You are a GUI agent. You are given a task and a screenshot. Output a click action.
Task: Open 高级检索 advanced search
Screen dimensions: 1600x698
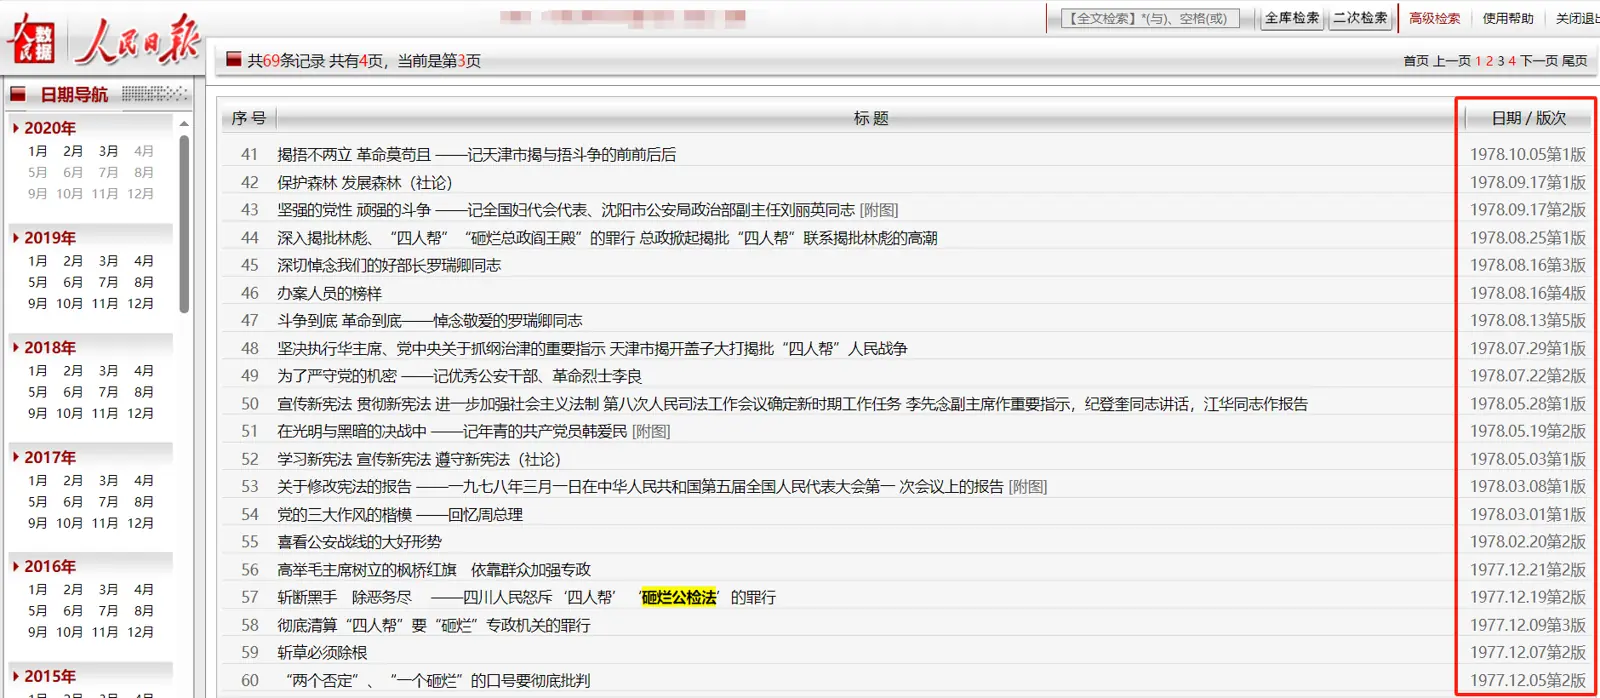[x=1434, y=18]
